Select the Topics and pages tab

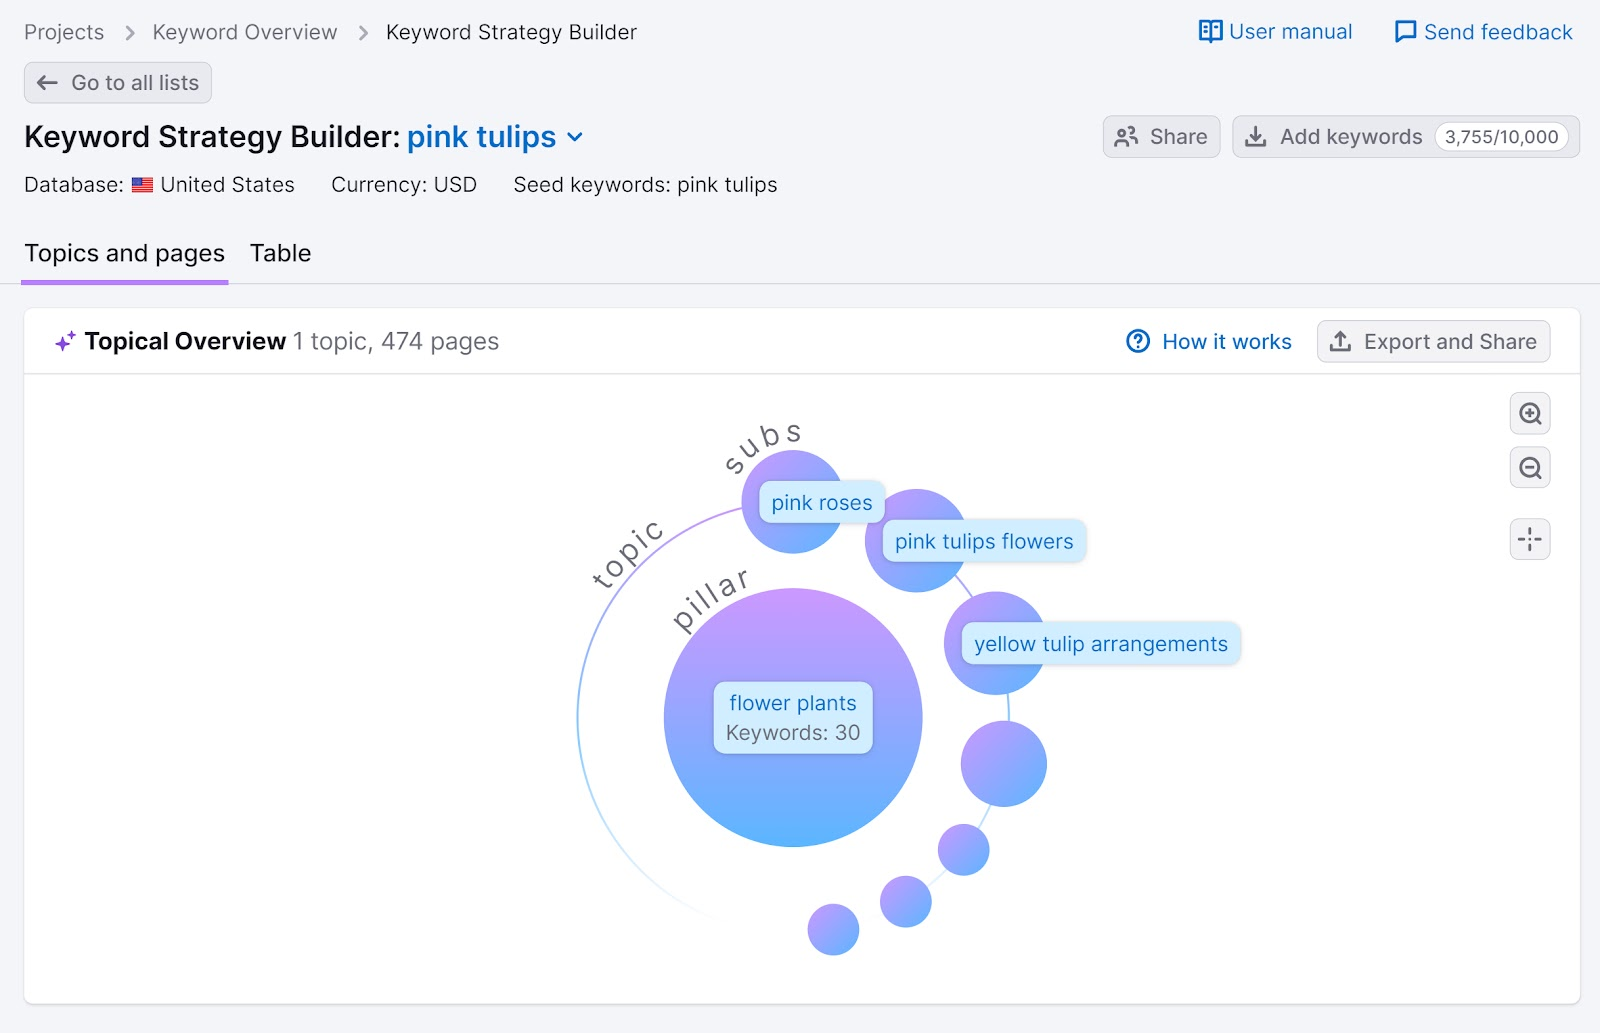(125, 253)
